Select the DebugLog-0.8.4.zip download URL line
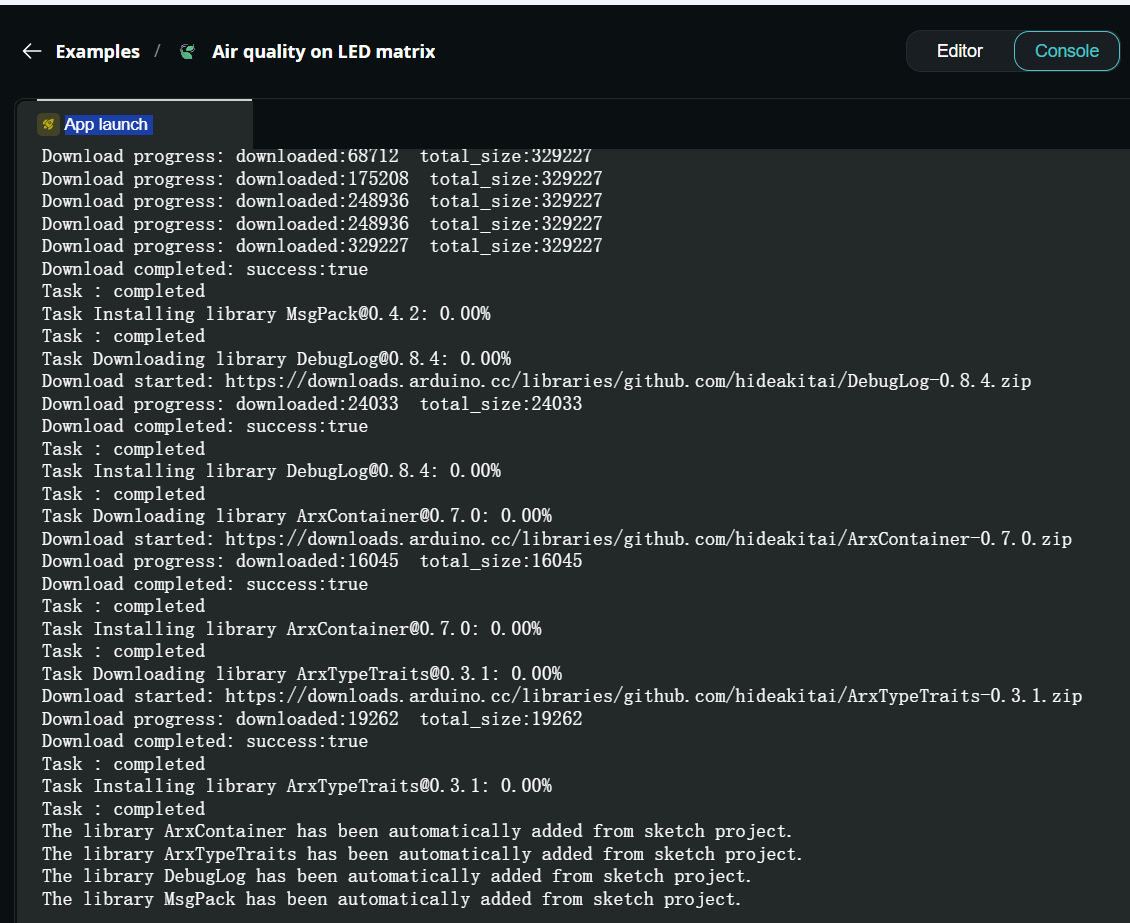Image resolution: width=1130 pixels, height=923 pixels. pyautogui.click(x=536, y=381)
